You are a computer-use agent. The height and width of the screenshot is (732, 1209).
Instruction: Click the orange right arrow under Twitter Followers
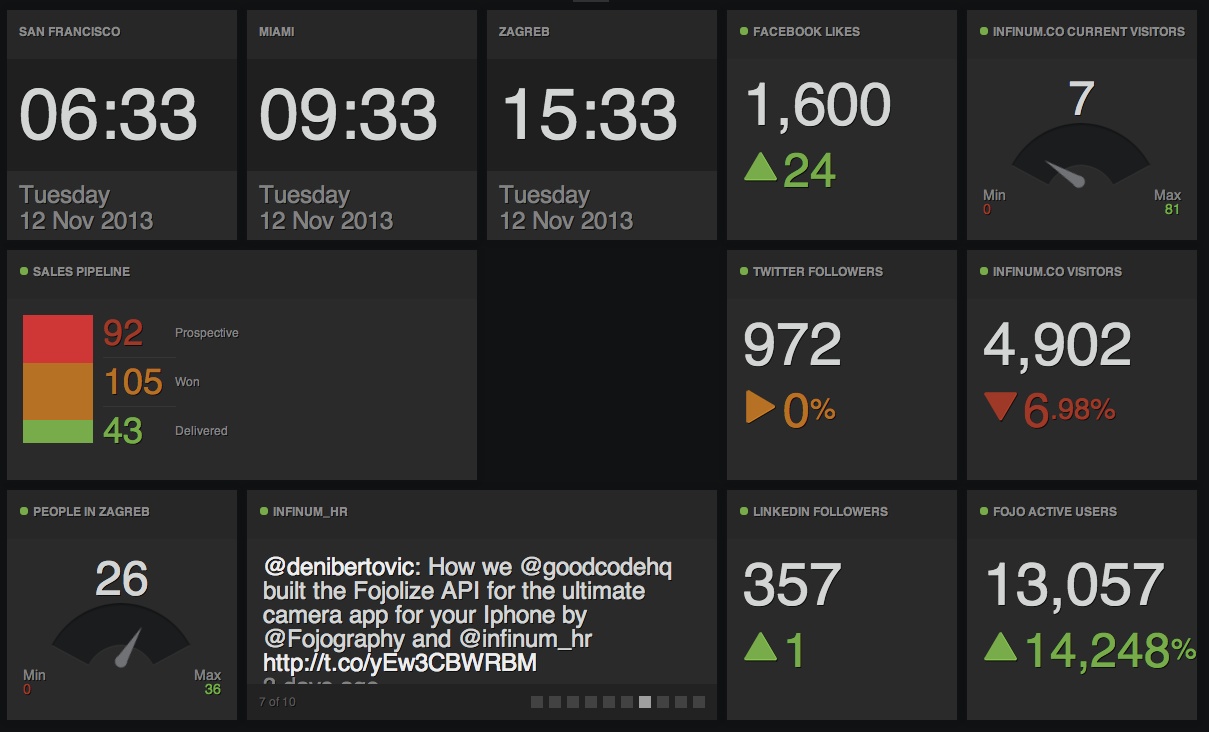tap(760, 408)
